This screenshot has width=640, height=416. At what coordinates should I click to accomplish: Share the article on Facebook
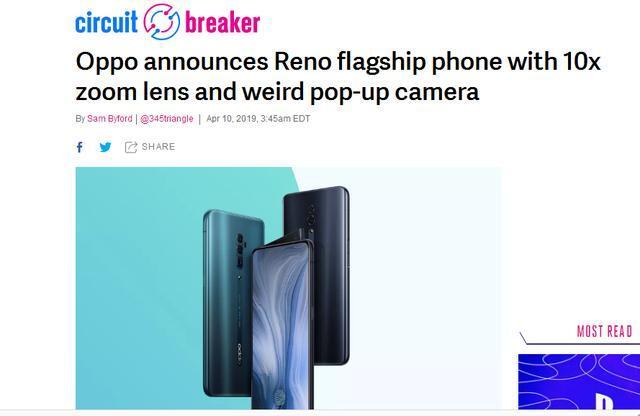80,147
